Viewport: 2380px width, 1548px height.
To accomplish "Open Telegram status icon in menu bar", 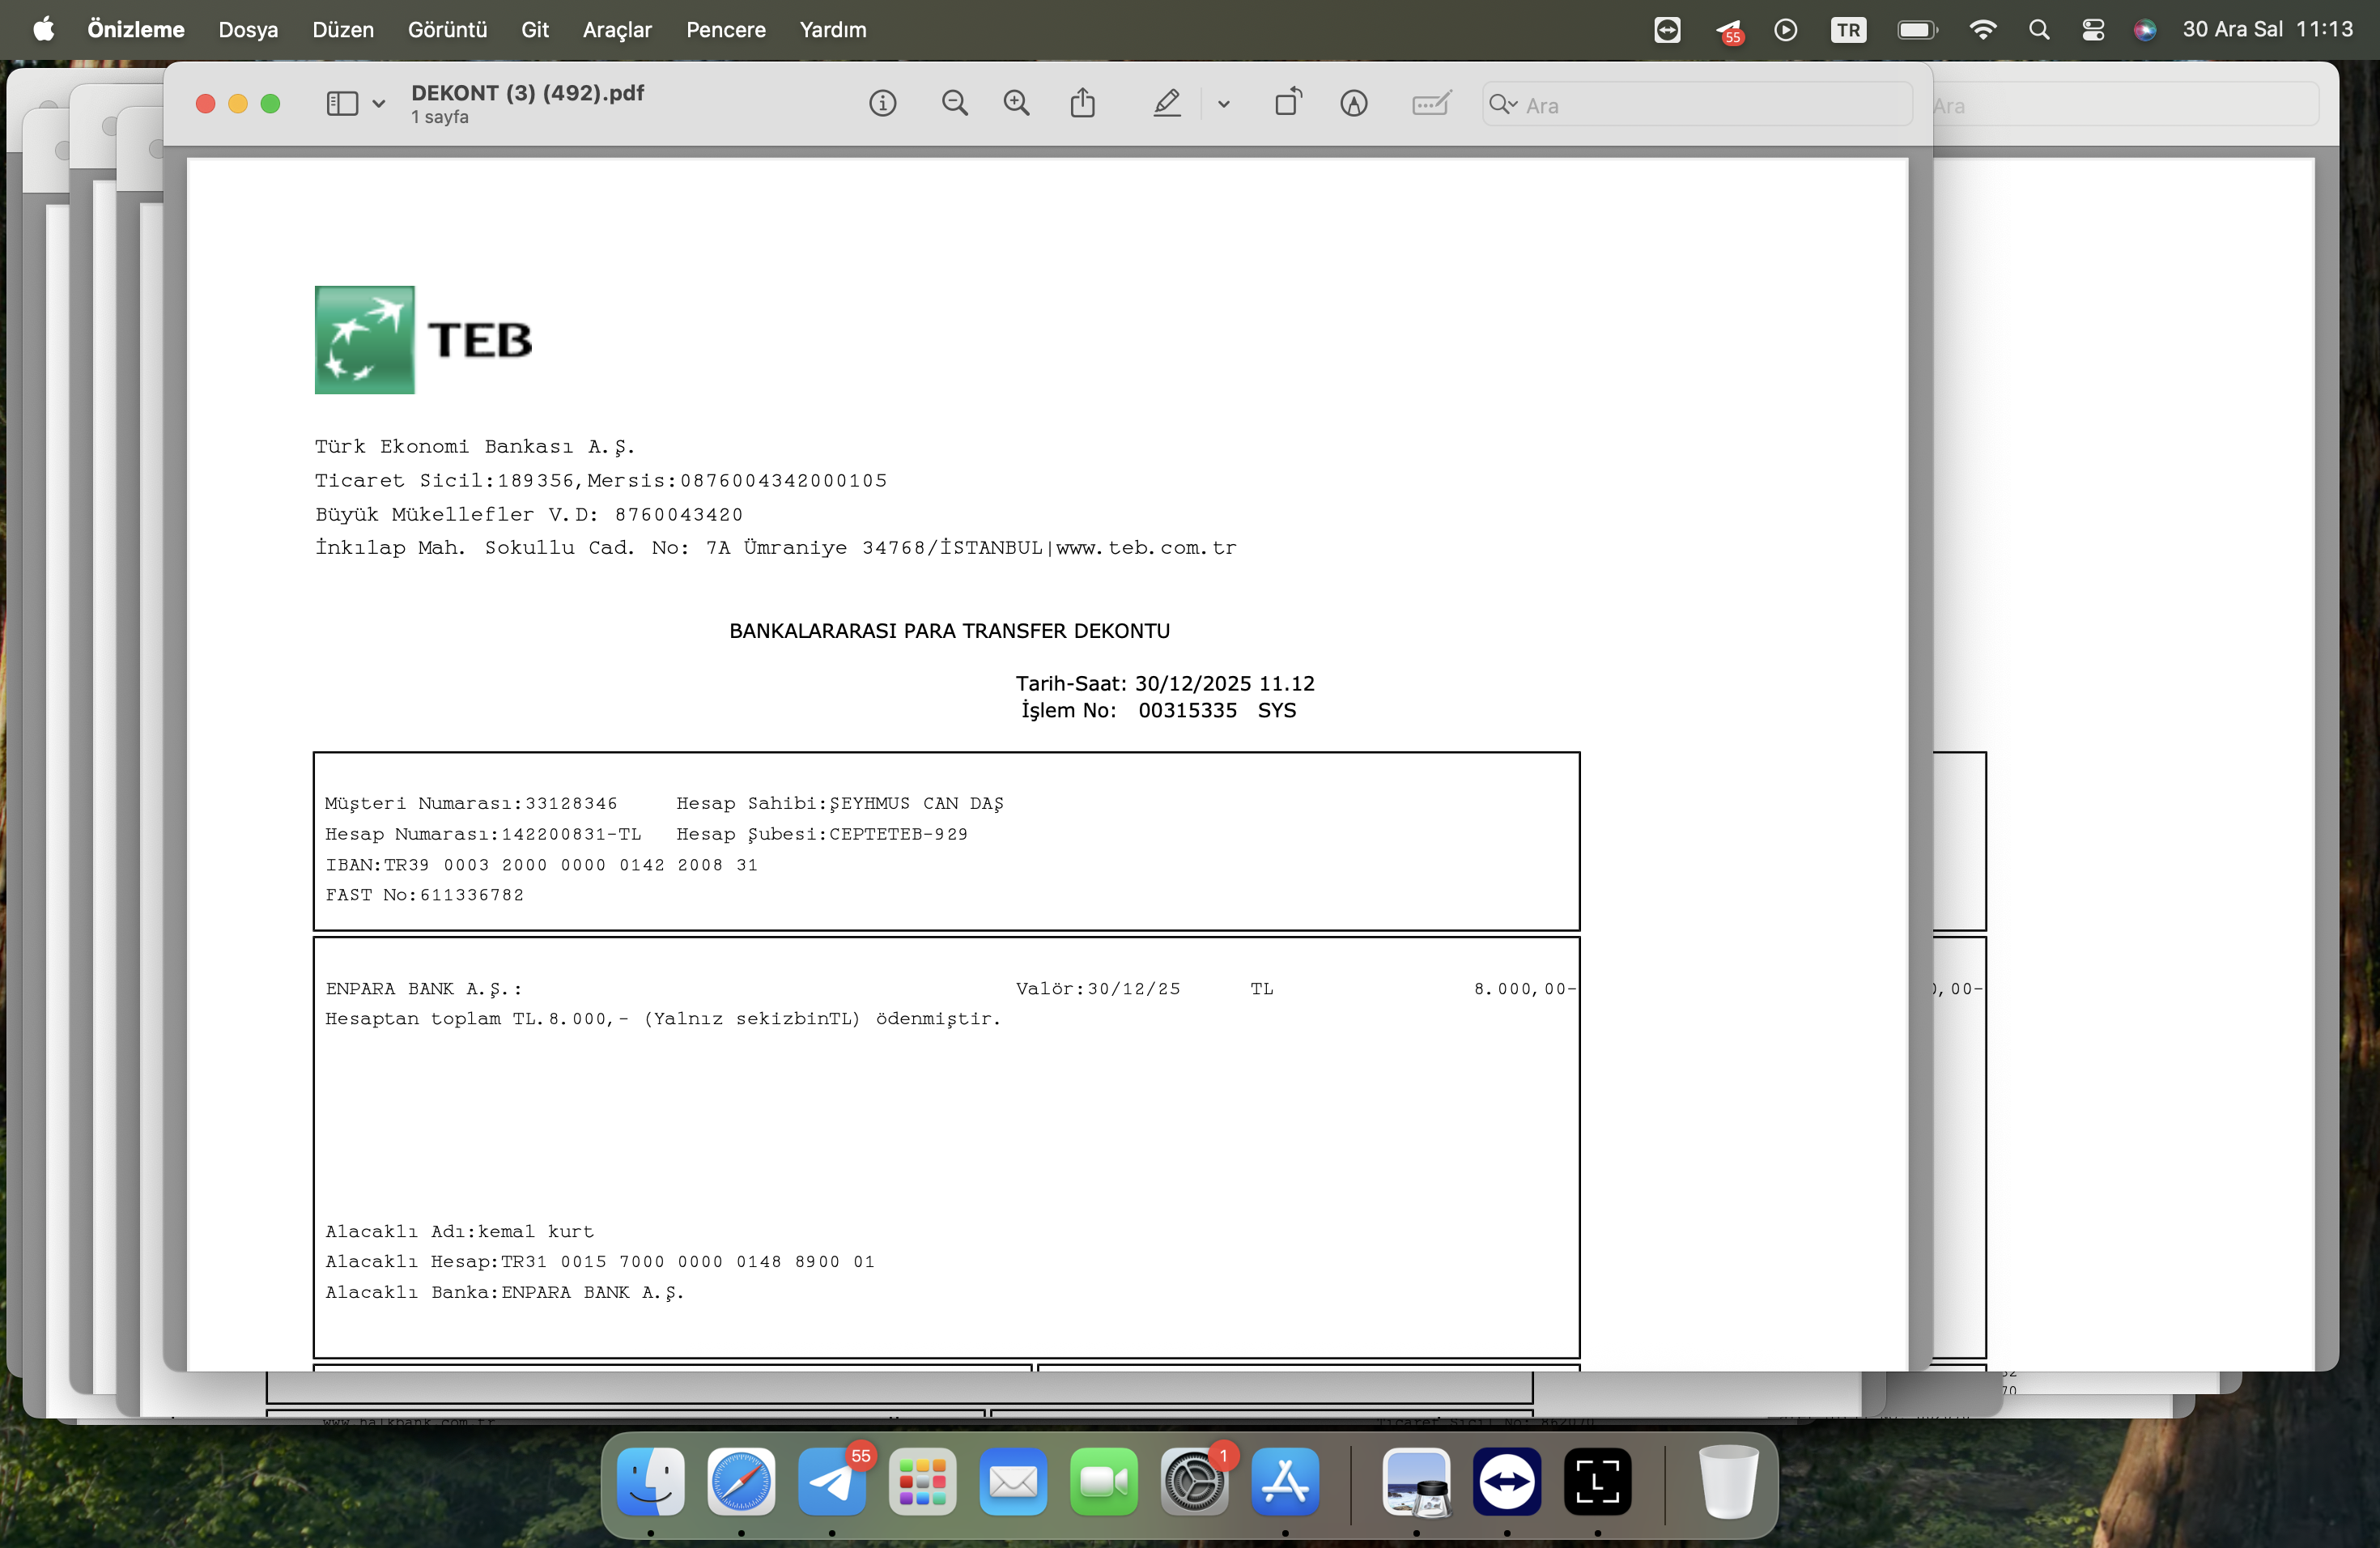I will coord(1730,31).
